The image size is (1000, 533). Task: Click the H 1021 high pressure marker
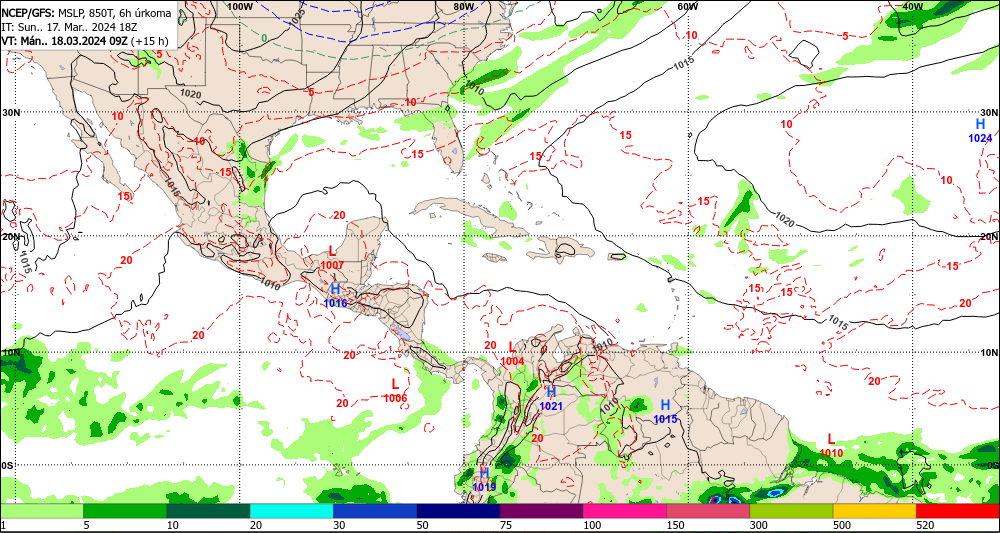coord(551,398)
